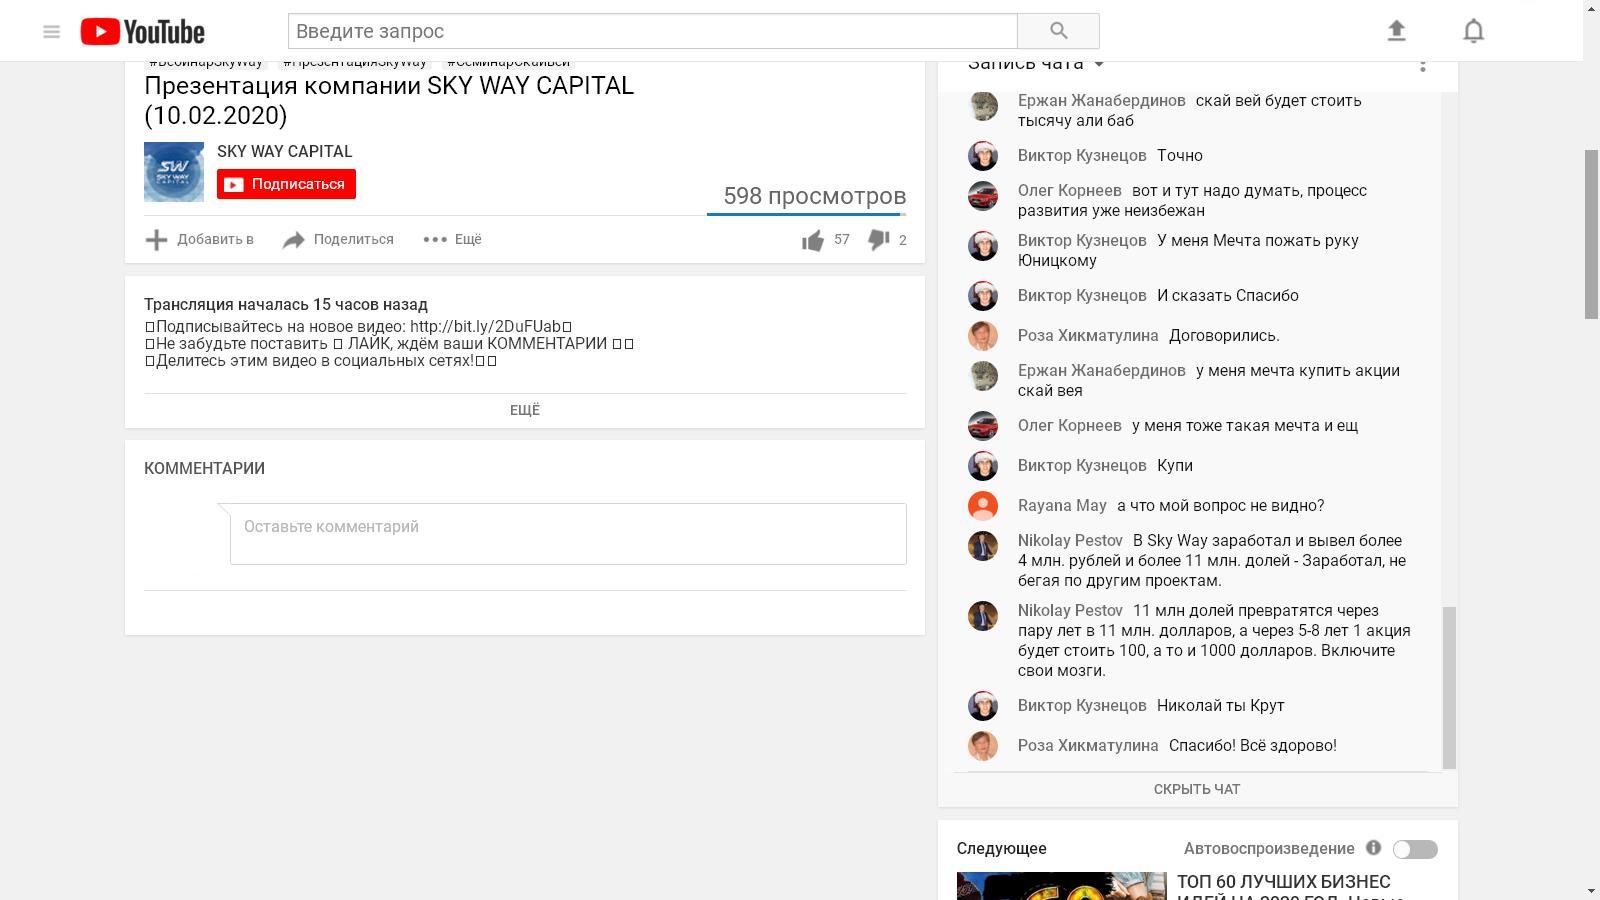
Task: Click Nikolay Pestov's name beside 'В Sky Way заработал'
Action: point(1070,540)
